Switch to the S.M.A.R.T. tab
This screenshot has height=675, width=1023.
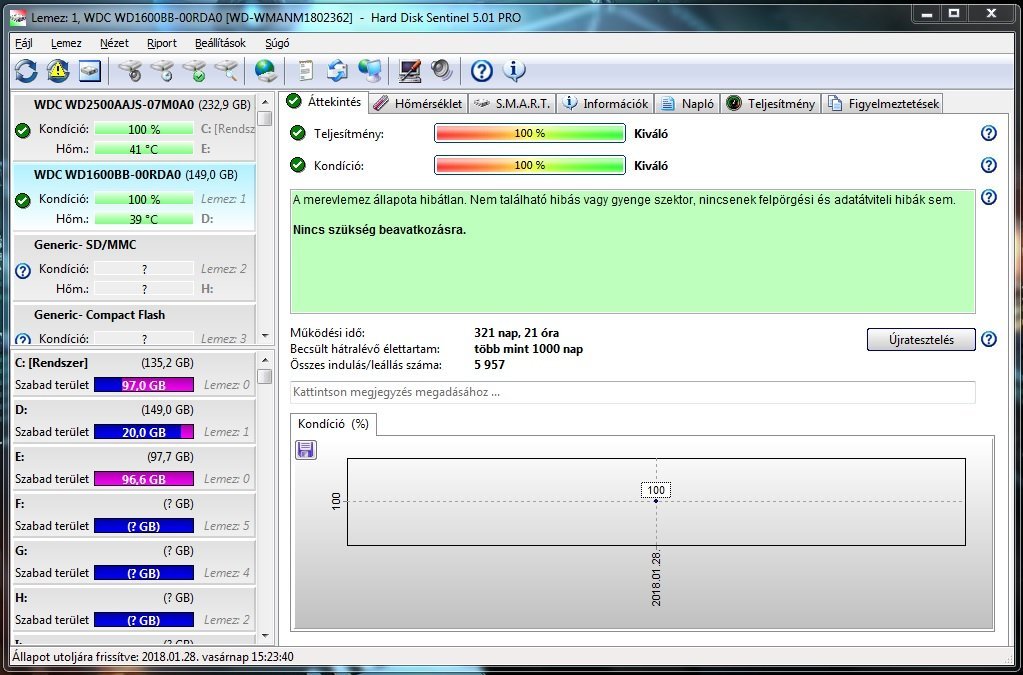point(512,104)
